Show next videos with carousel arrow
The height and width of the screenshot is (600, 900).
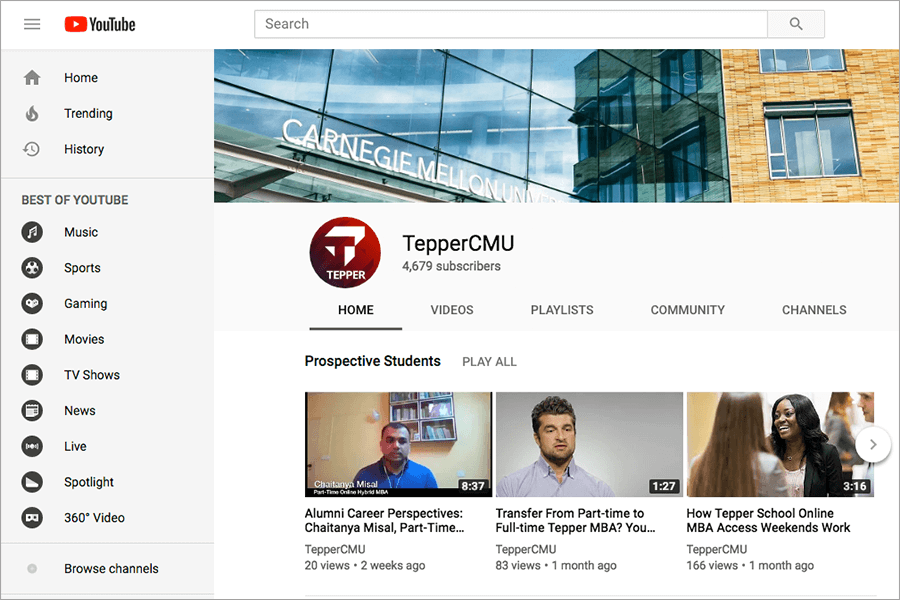(873, 444)
